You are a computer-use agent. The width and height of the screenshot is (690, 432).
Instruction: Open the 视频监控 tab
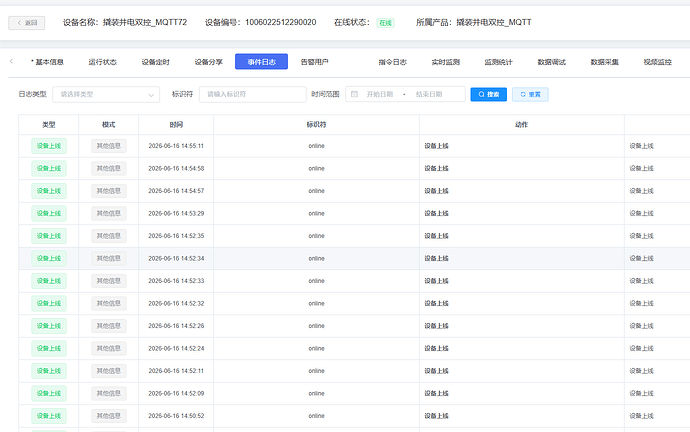pyautogui.click(x=657, y=62)
